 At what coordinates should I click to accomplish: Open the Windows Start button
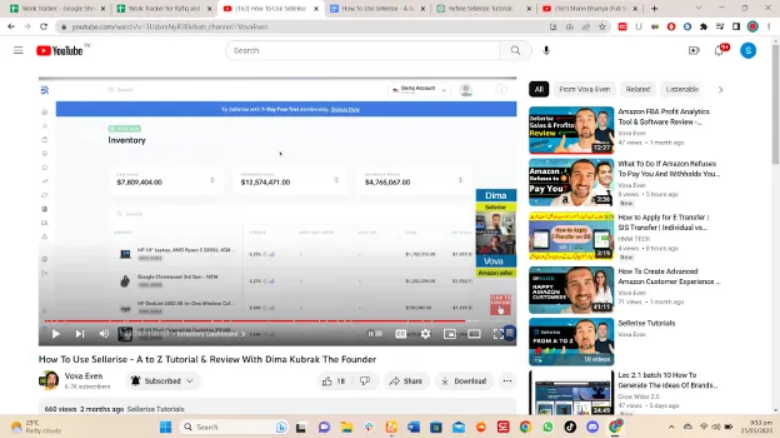pyautogui.click(x=166, y=427)
